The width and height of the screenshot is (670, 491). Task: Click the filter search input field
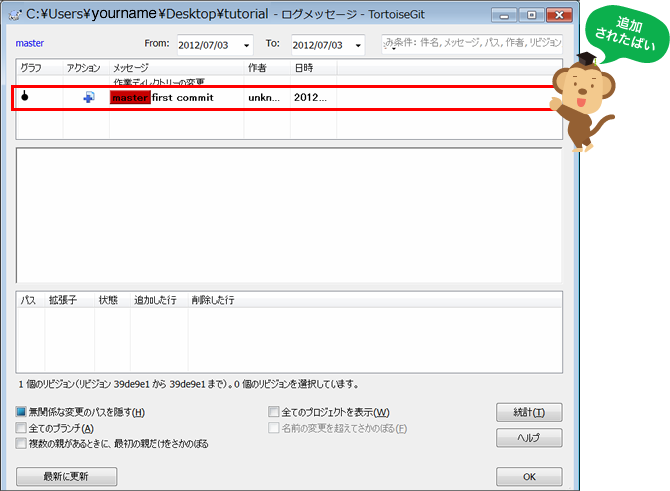click(x=472, y=44)
